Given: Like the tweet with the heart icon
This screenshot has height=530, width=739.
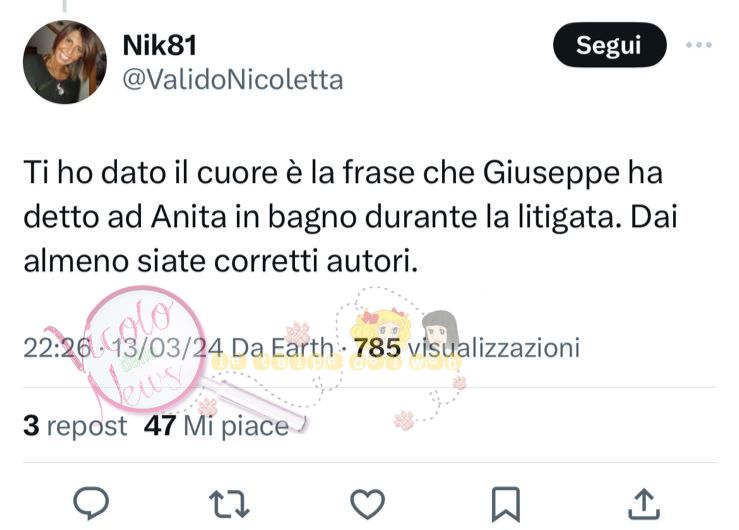Looking at the screenshot, I should 368,504.
